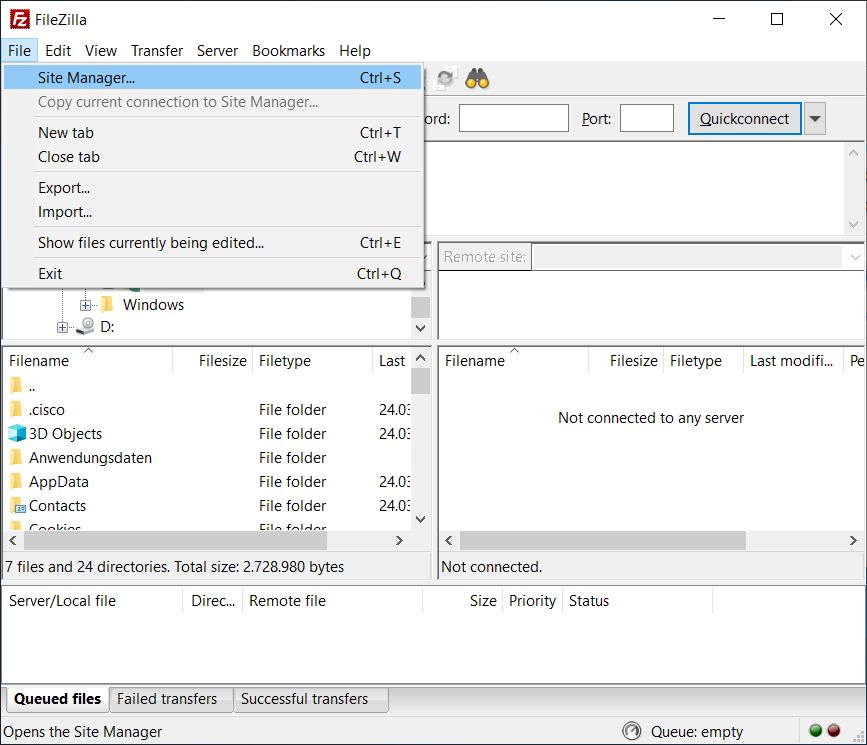Expand the Windows folder tree node
The width and height of the screenshot is (867, 745).
(x=85, y=305)
